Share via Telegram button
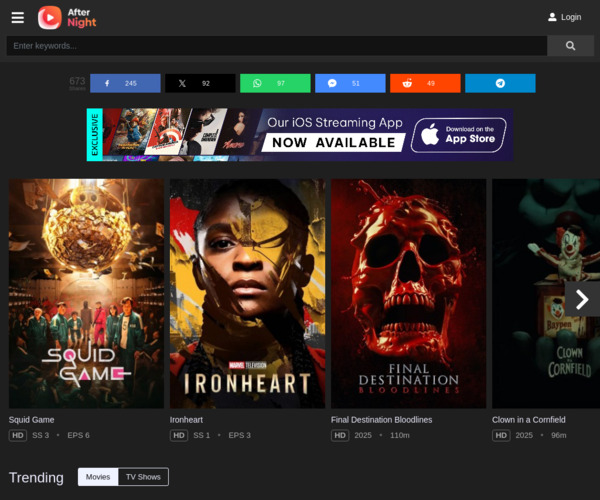600x500 pixels. (x=500, y=83)
